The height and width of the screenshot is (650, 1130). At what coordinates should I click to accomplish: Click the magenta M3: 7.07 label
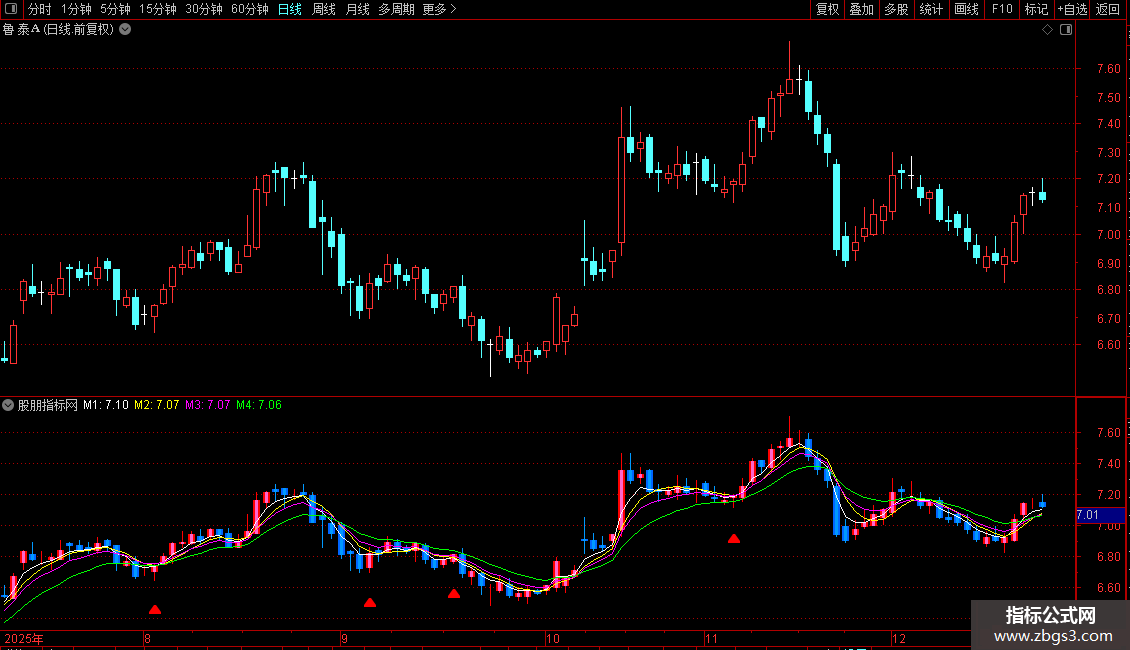[x=208, y=405]
